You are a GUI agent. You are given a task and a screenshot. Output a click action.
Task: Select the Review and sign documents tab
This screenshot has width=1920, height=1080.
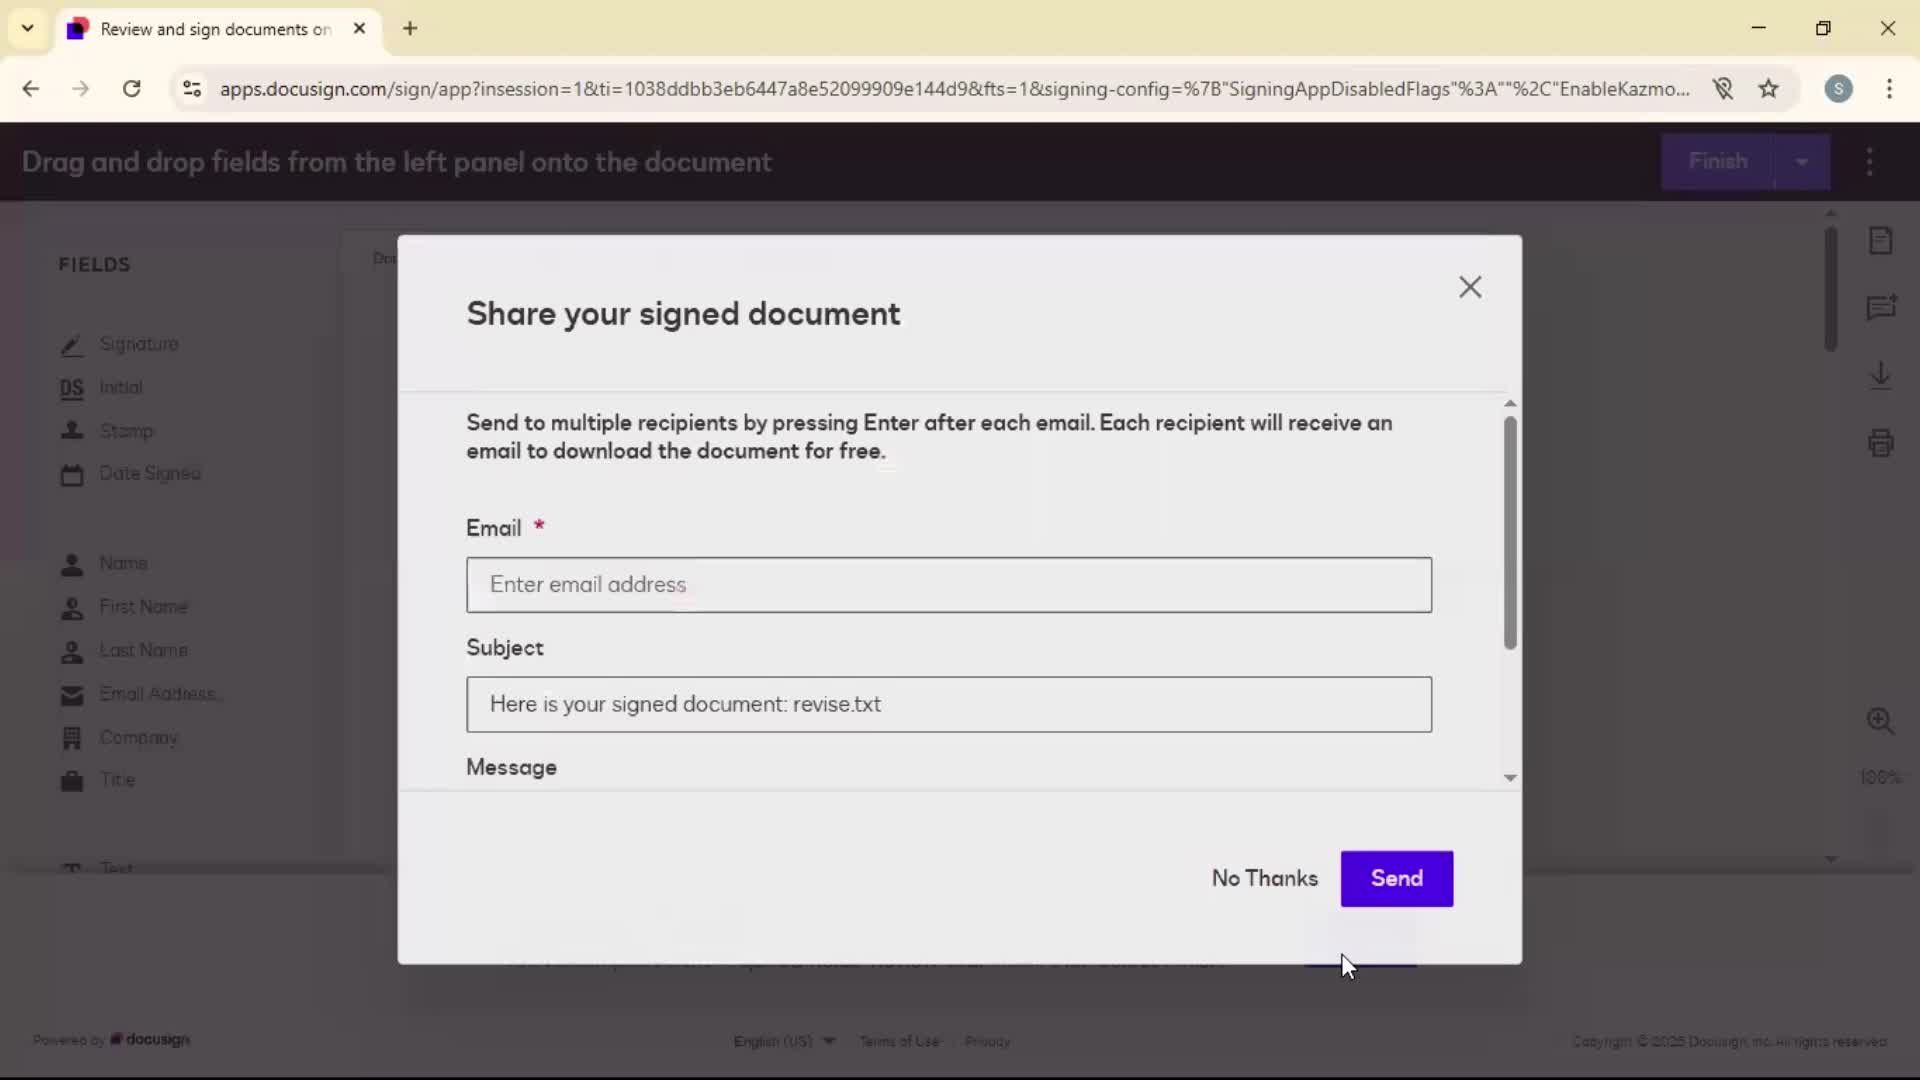(x=218, y=29)
